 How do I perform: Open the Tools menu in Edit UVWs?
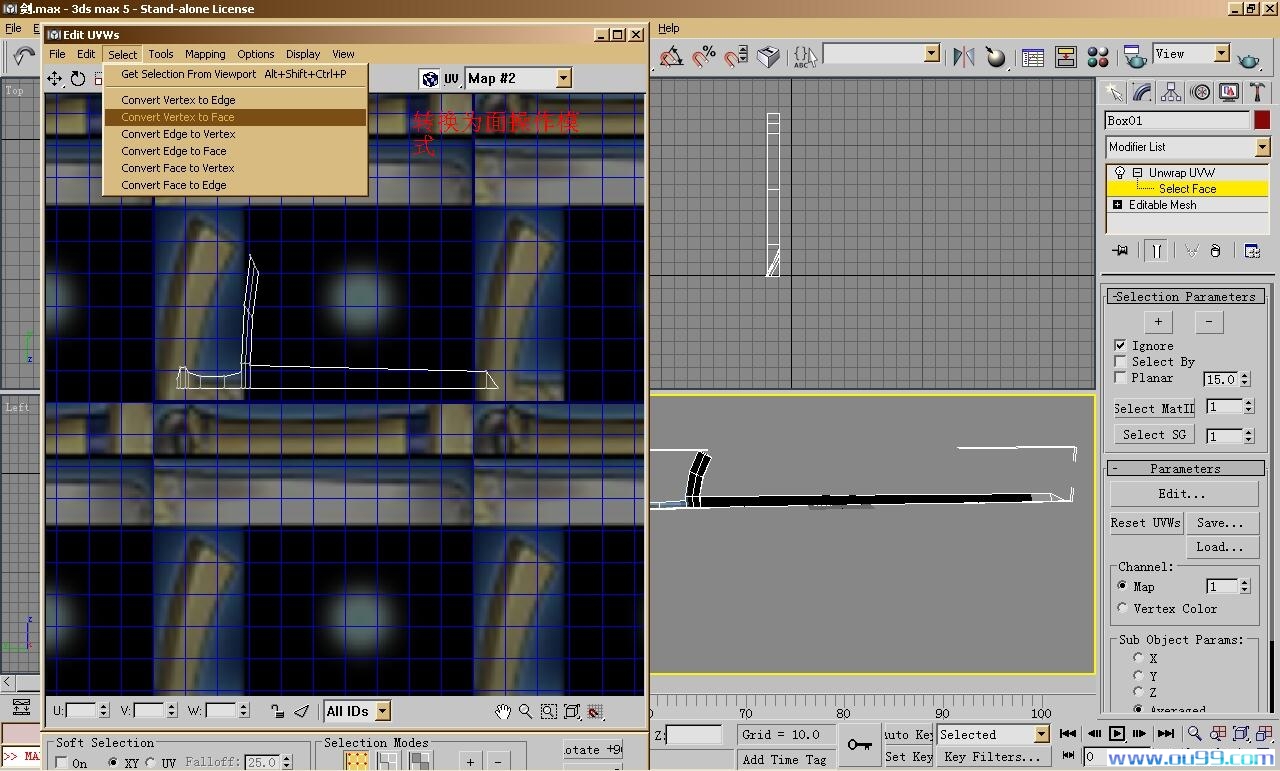coord(161,54)
